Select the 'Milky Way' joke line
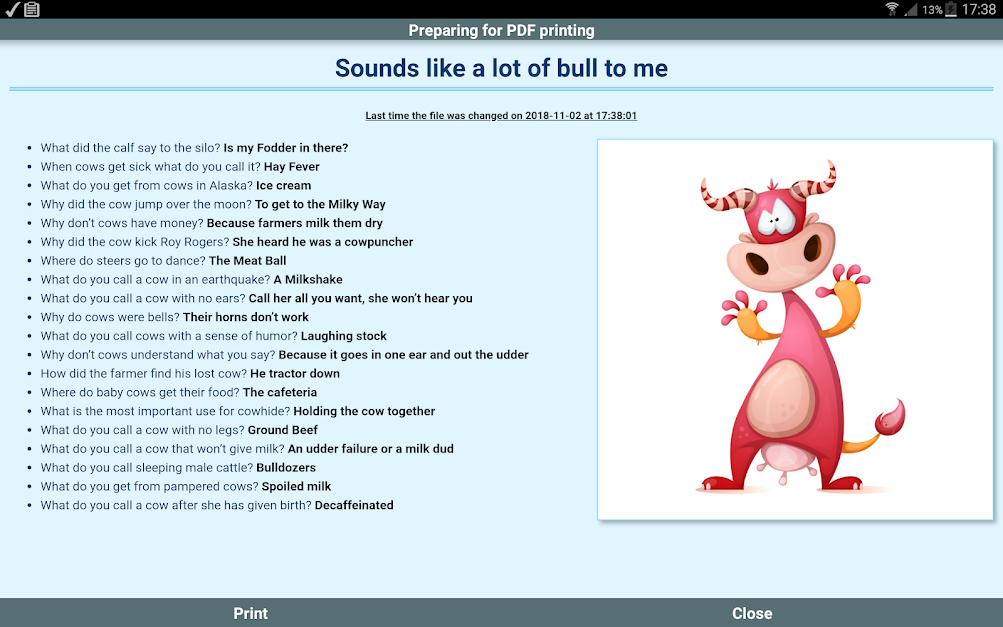Viewport: 1003px width, 627px height. 213,204
